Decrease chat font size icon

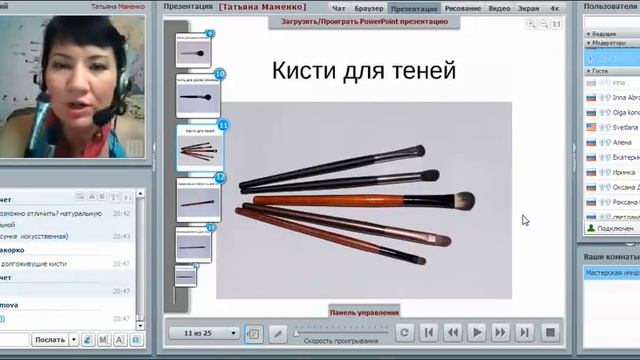coord(127,197)
